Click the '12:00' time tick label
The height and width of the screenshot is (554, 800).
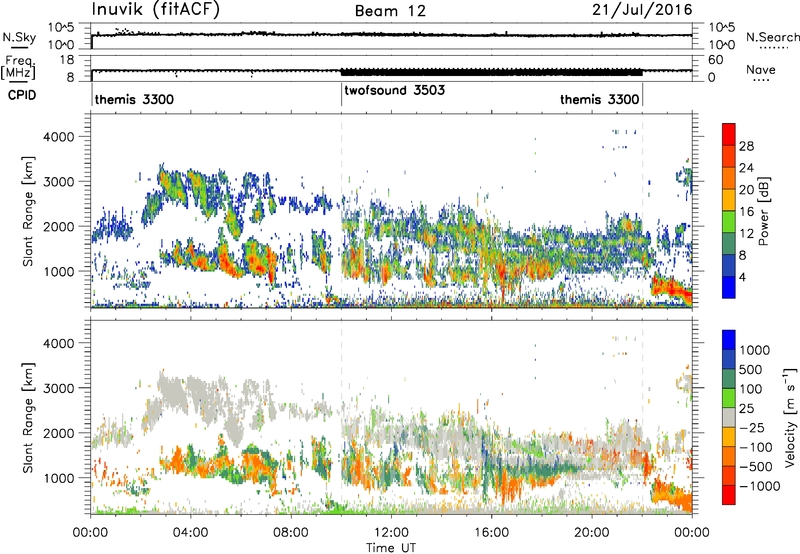tap(391, 533)
